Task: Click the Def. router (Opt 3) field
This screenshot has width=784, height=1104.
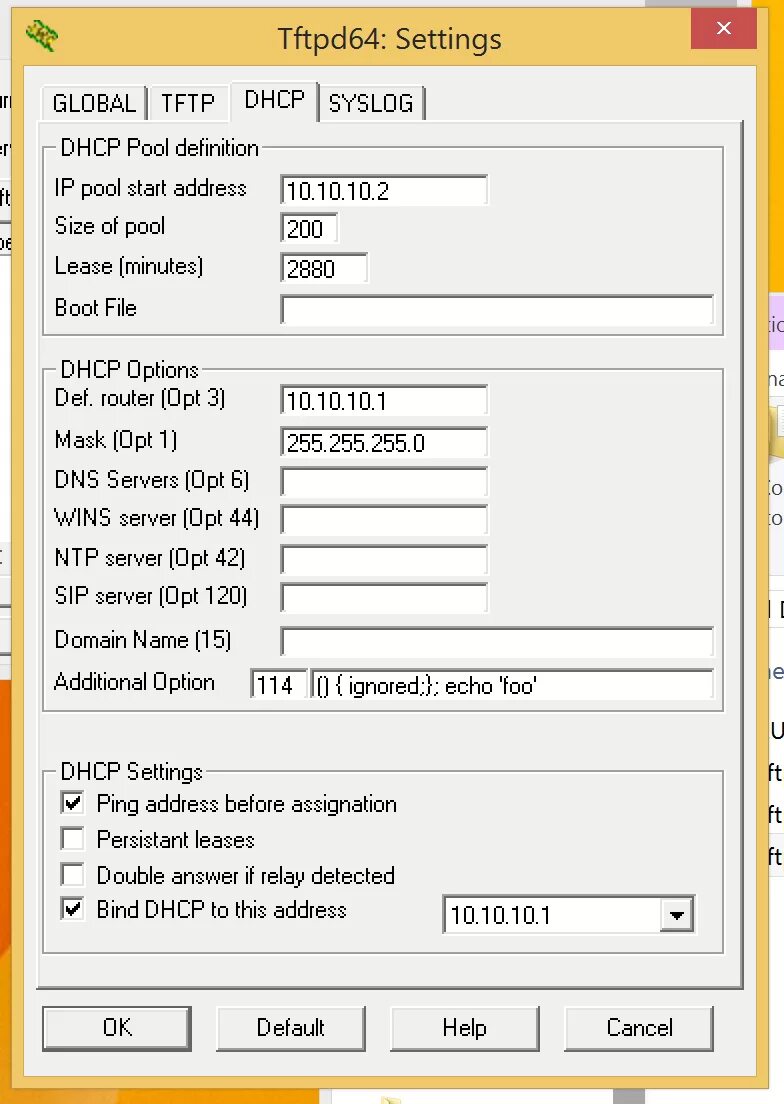Action: coord(384,401)
